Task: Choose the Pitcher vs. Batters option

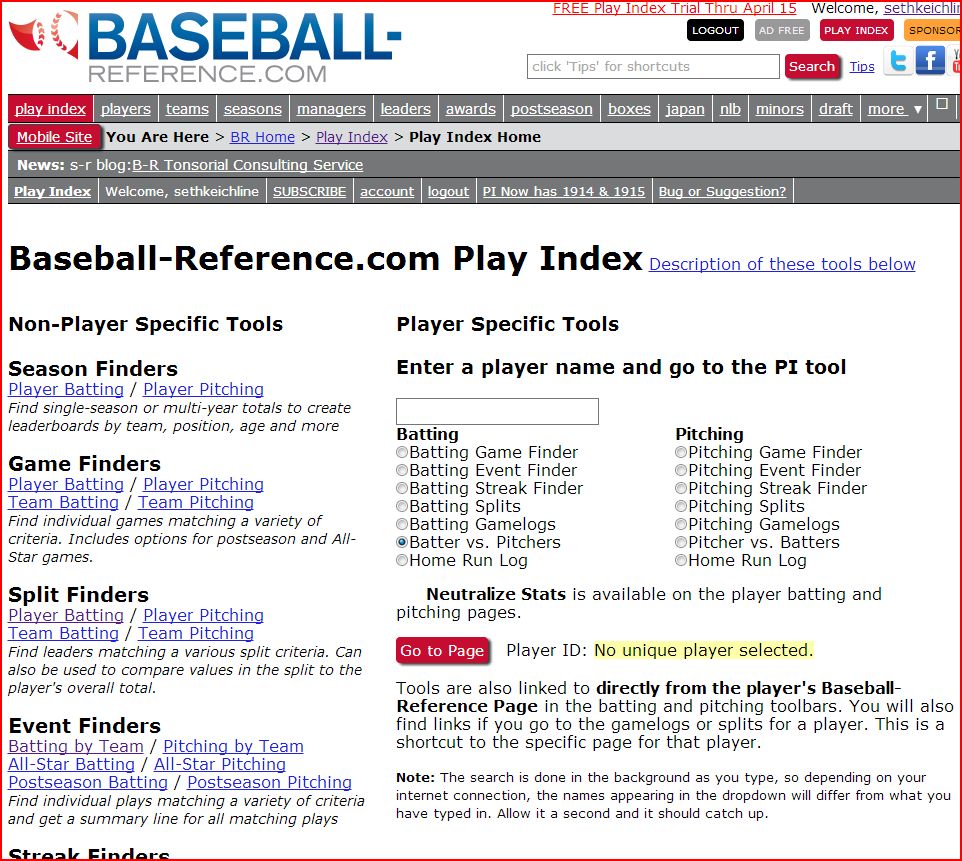Action: [x=681, y=542]
